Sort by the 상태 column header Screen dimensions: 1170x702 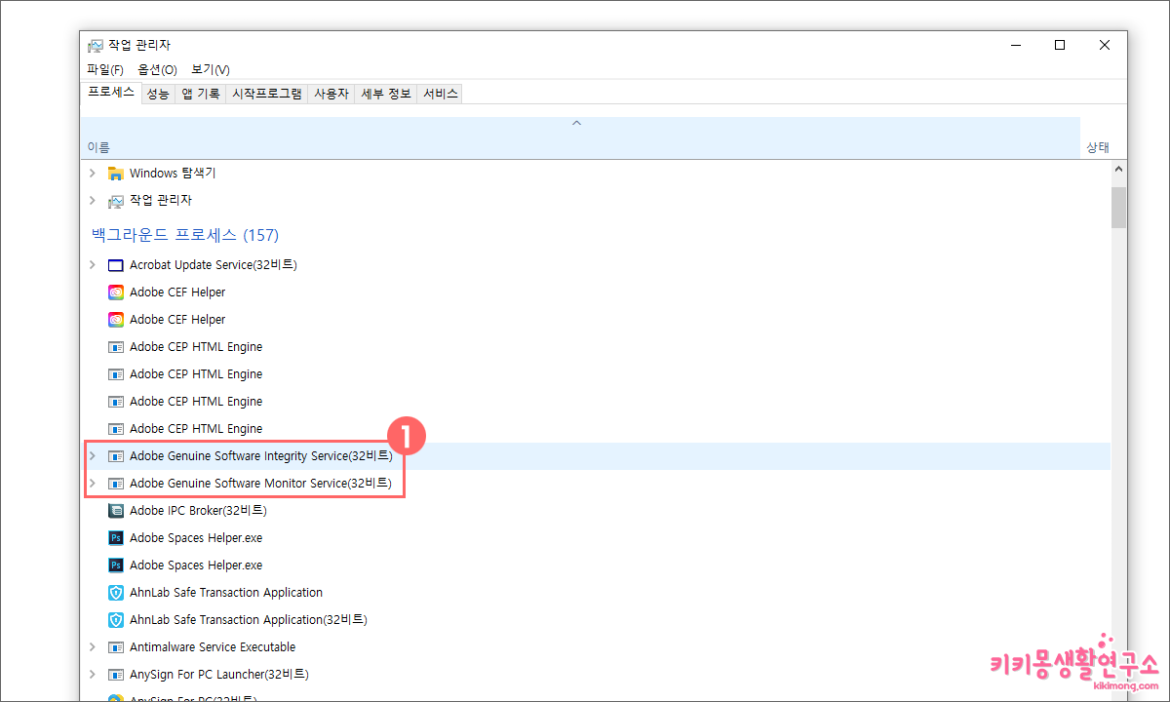tap(1097, 147)
